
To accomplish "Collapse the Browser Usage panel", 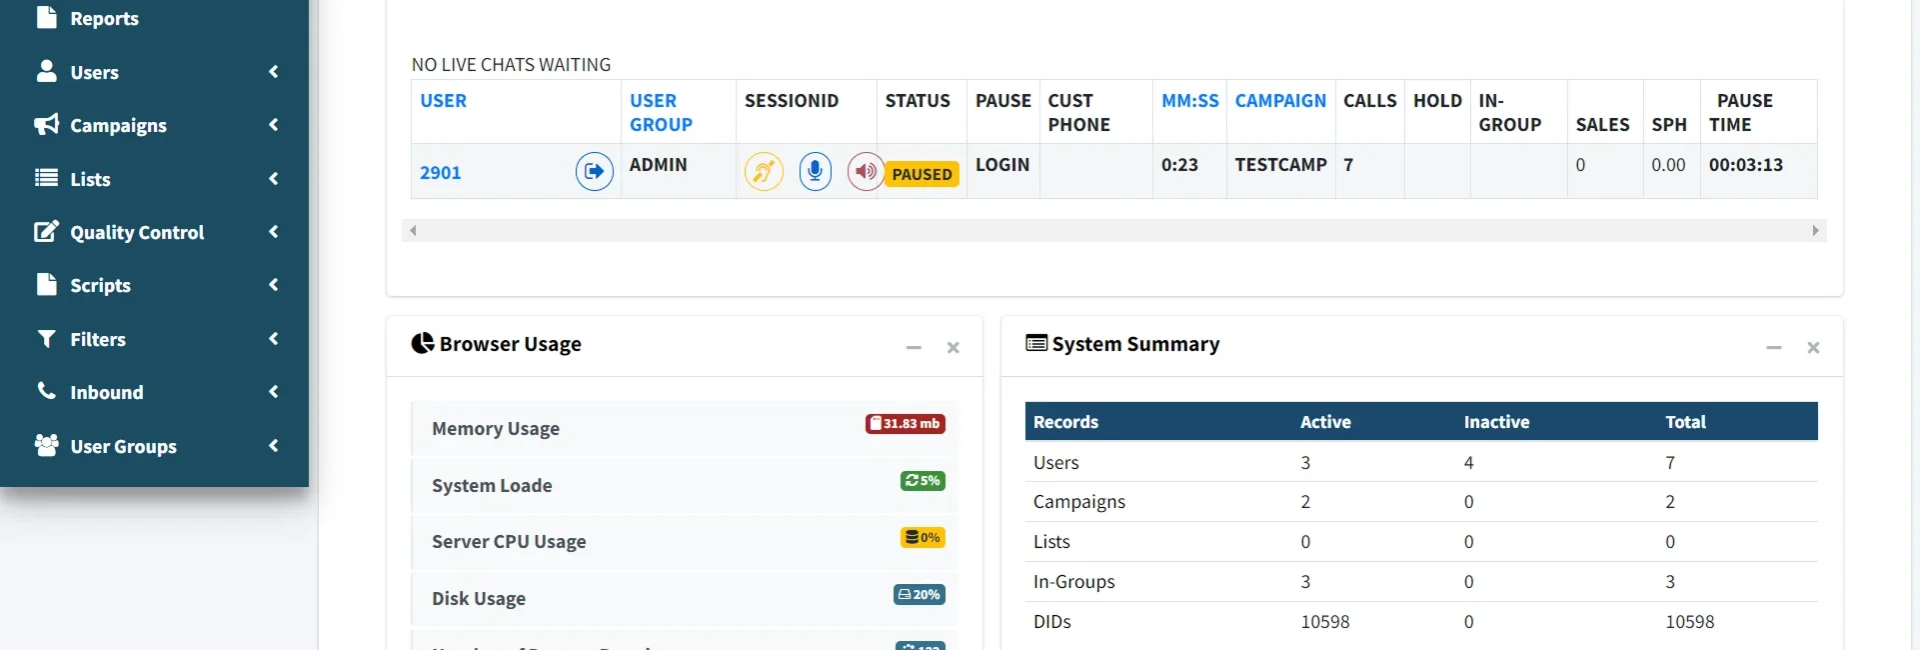I will 913,347.
